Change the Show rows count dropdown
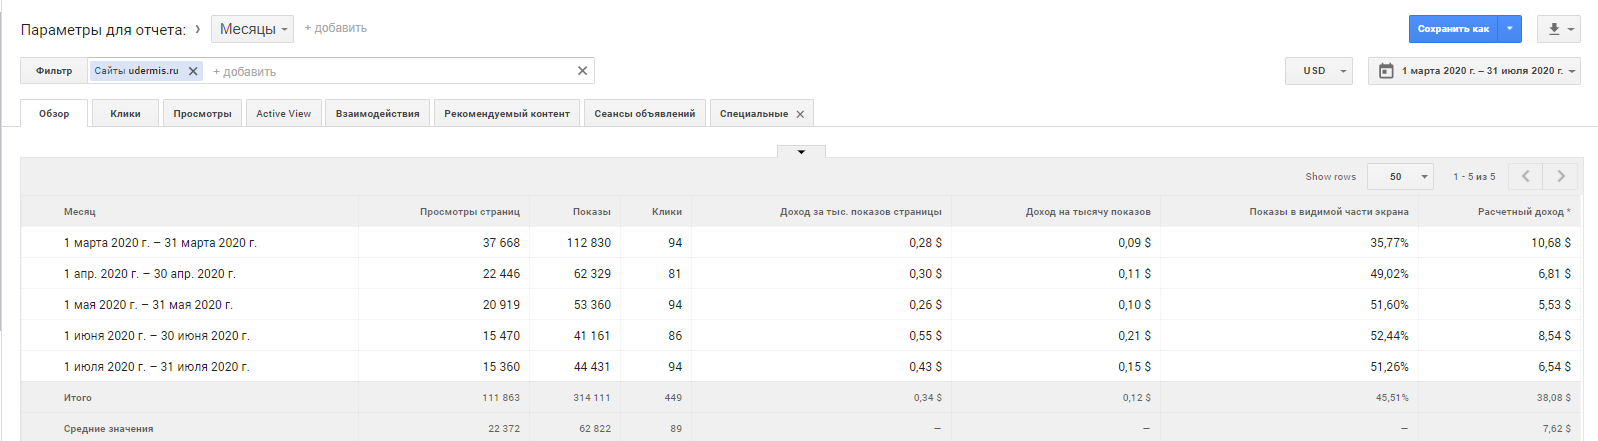 pyautogui.click(x=1400, y=176)
